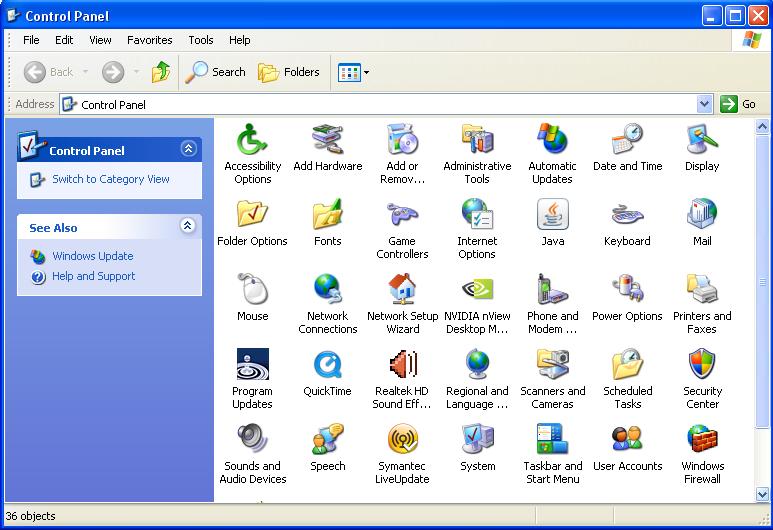Open the System icon

pos(477,439)
